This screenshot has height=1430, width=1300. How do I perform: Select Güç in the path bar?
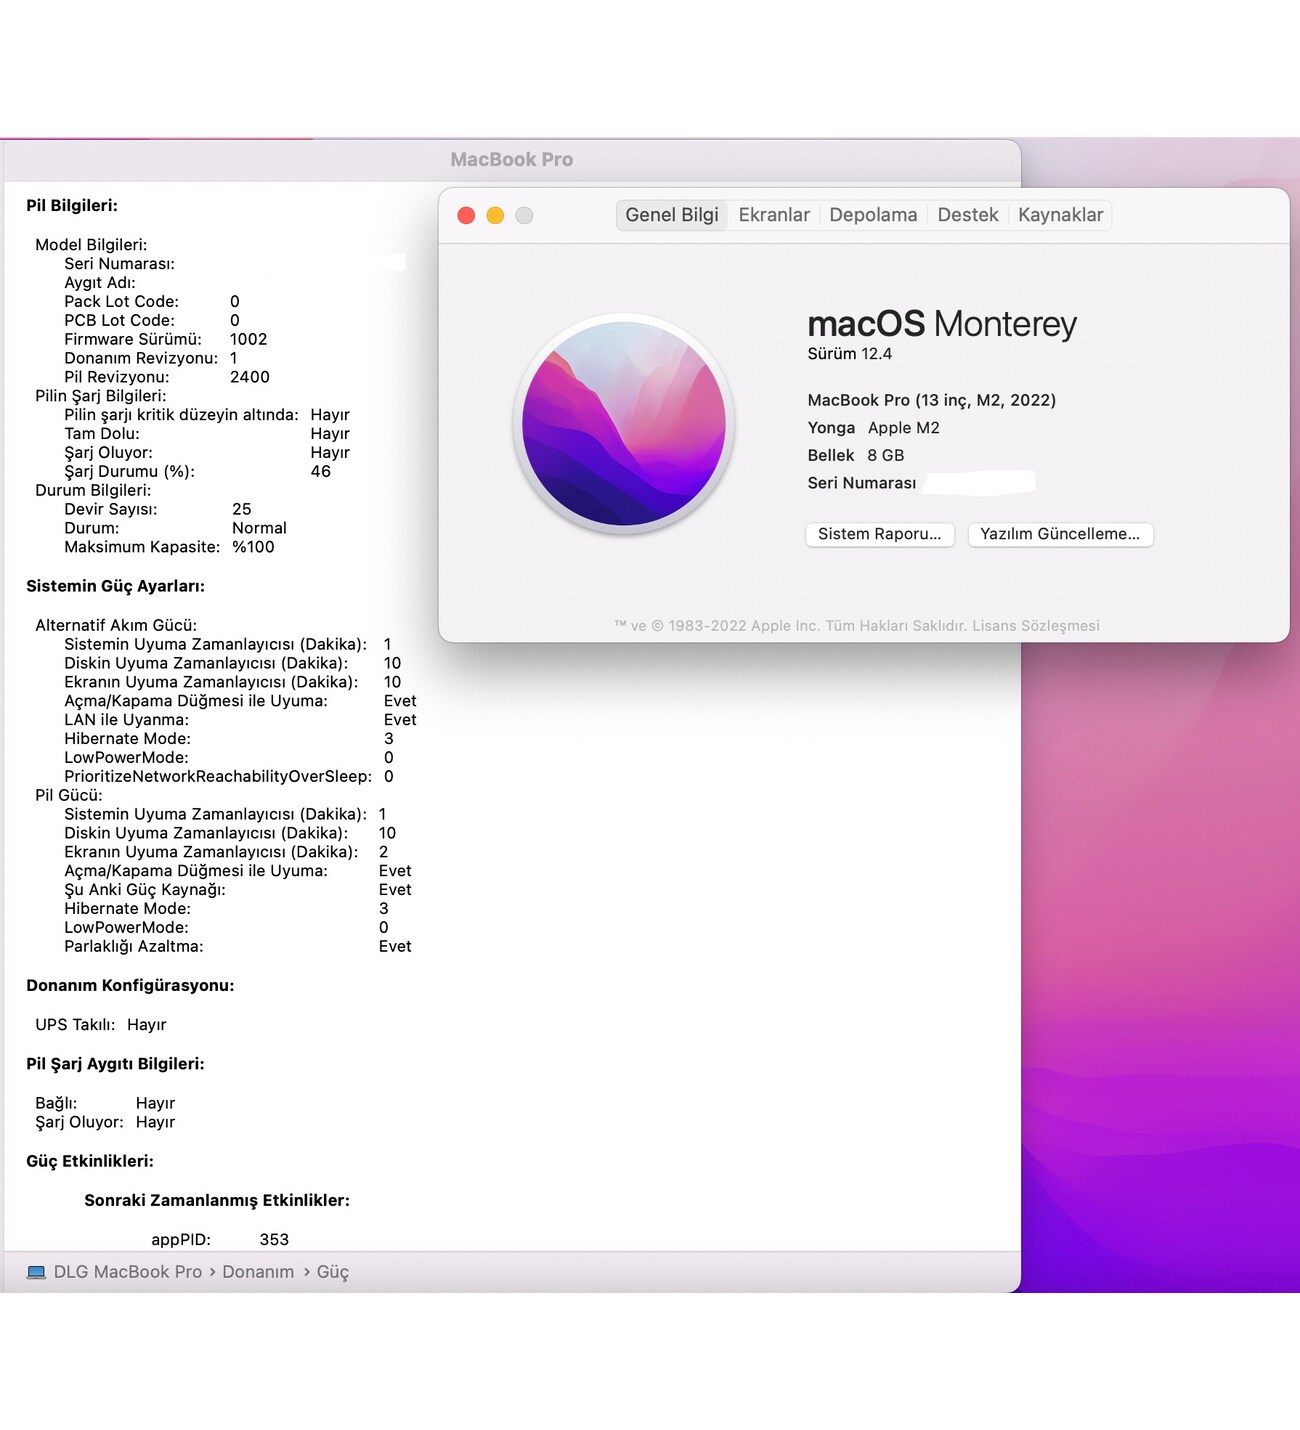click(333, 1272)
